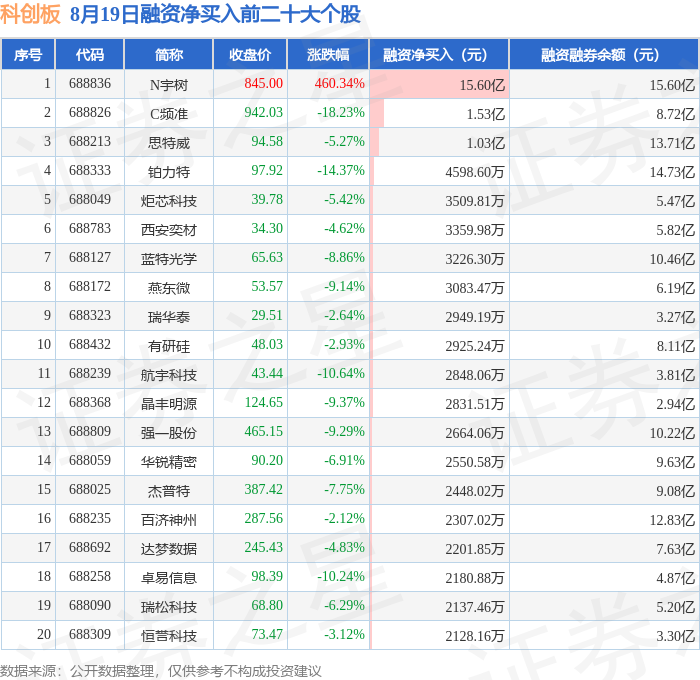
Task: Select stock code 688333 铂力特
Action: [90, 171]
